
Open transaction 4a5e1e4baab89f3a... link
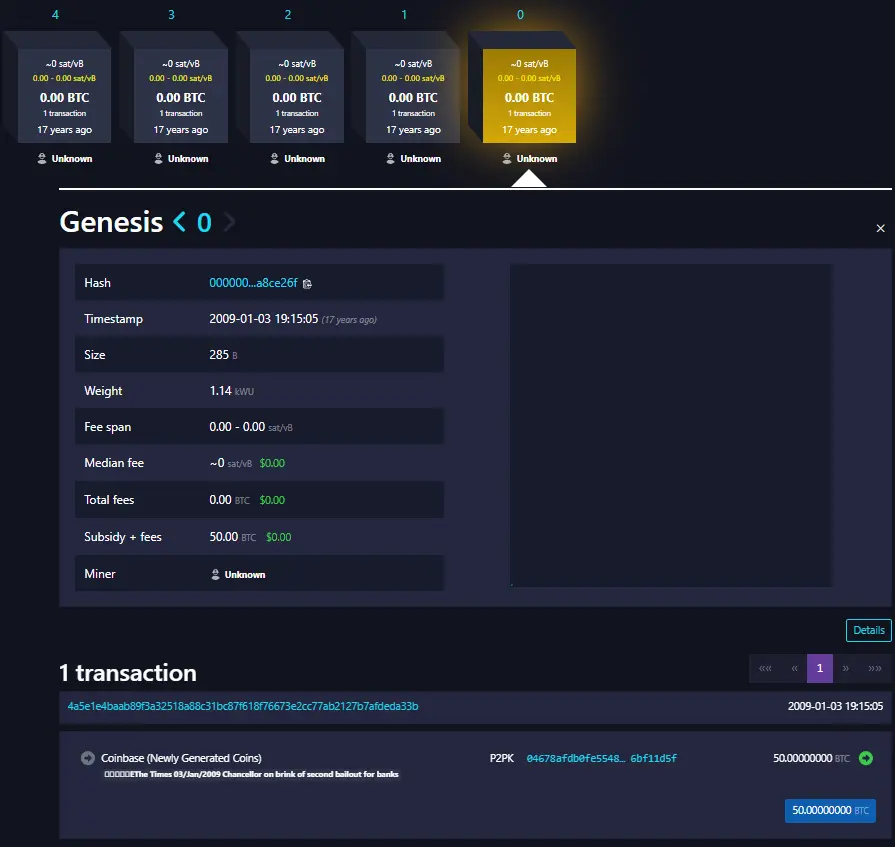[243, 707]
